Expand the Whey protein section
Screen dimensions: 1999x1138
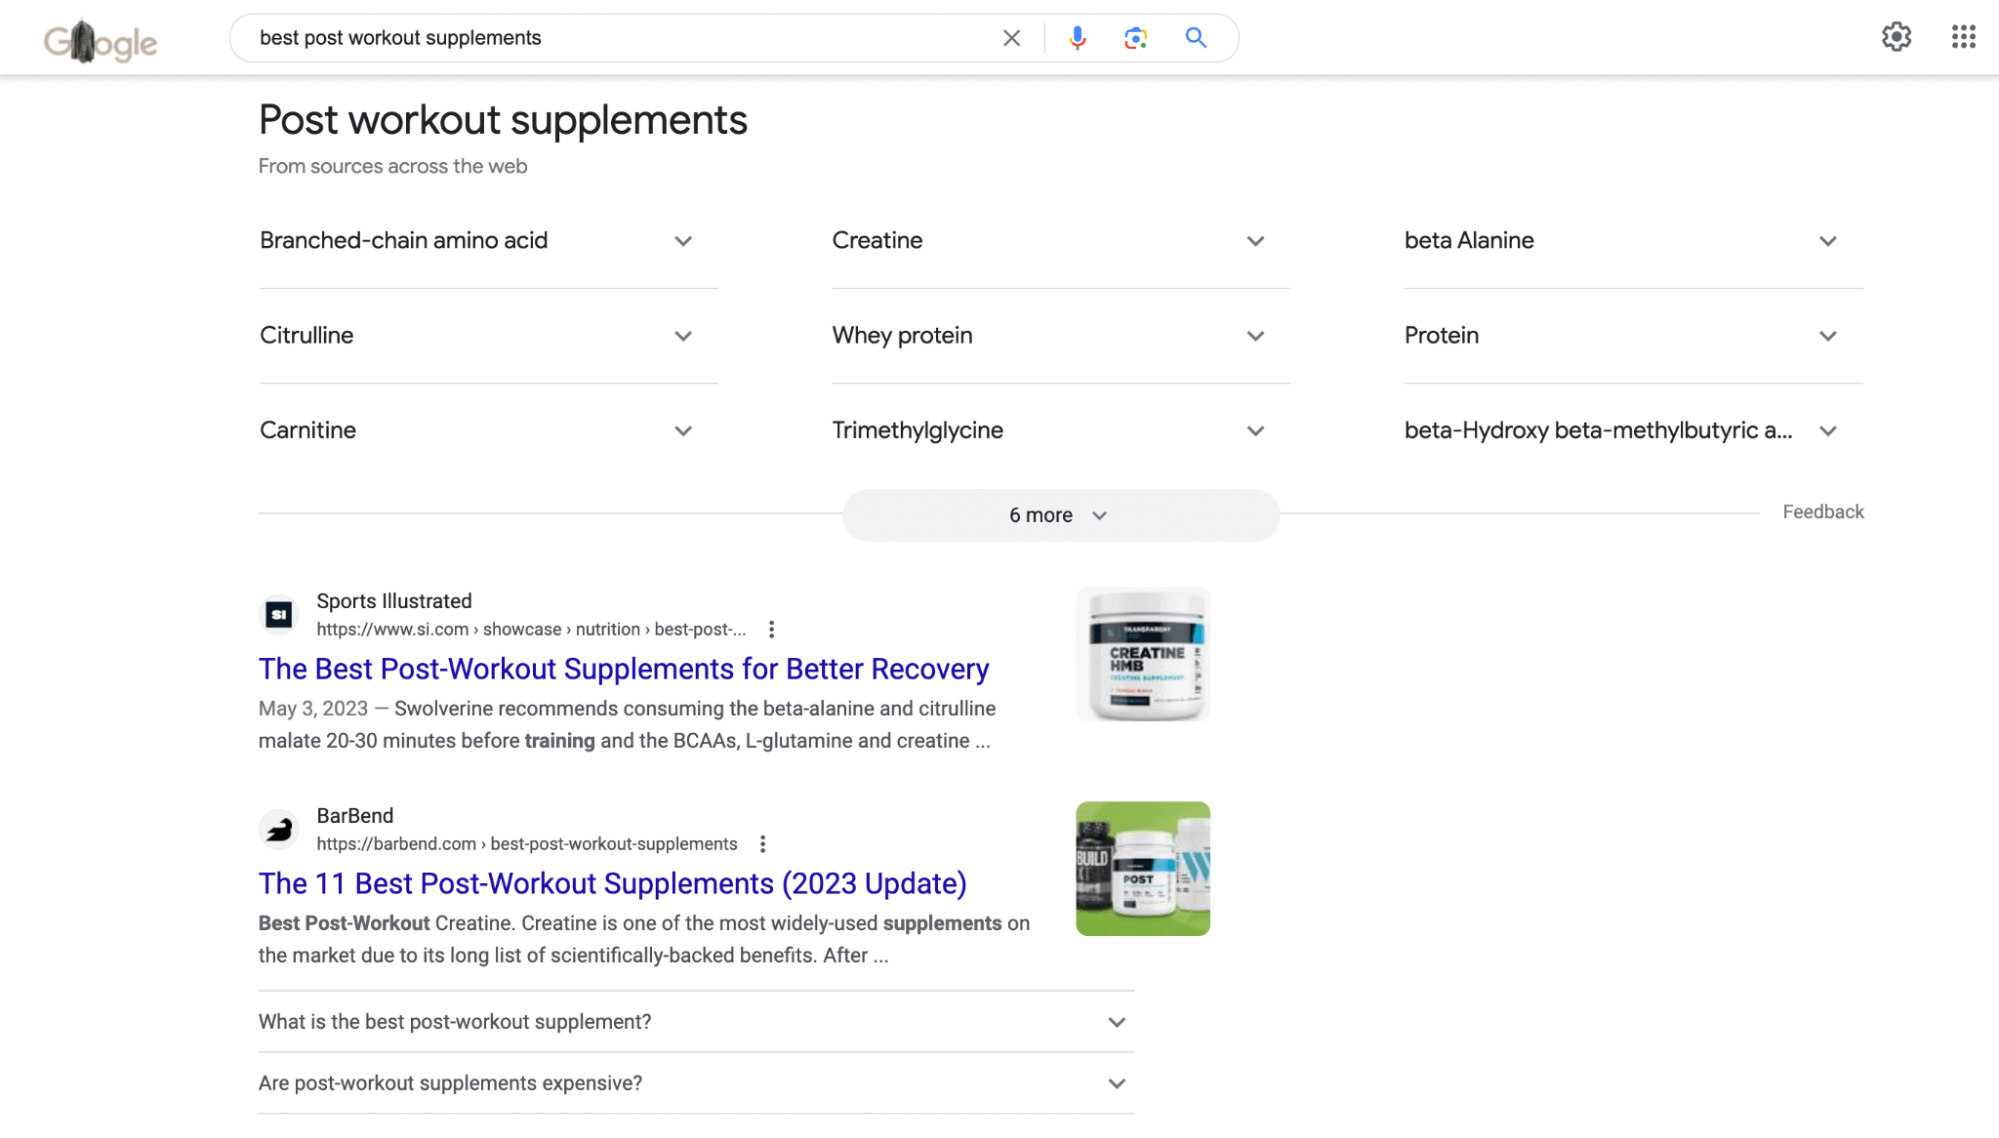pos(1255,336)
